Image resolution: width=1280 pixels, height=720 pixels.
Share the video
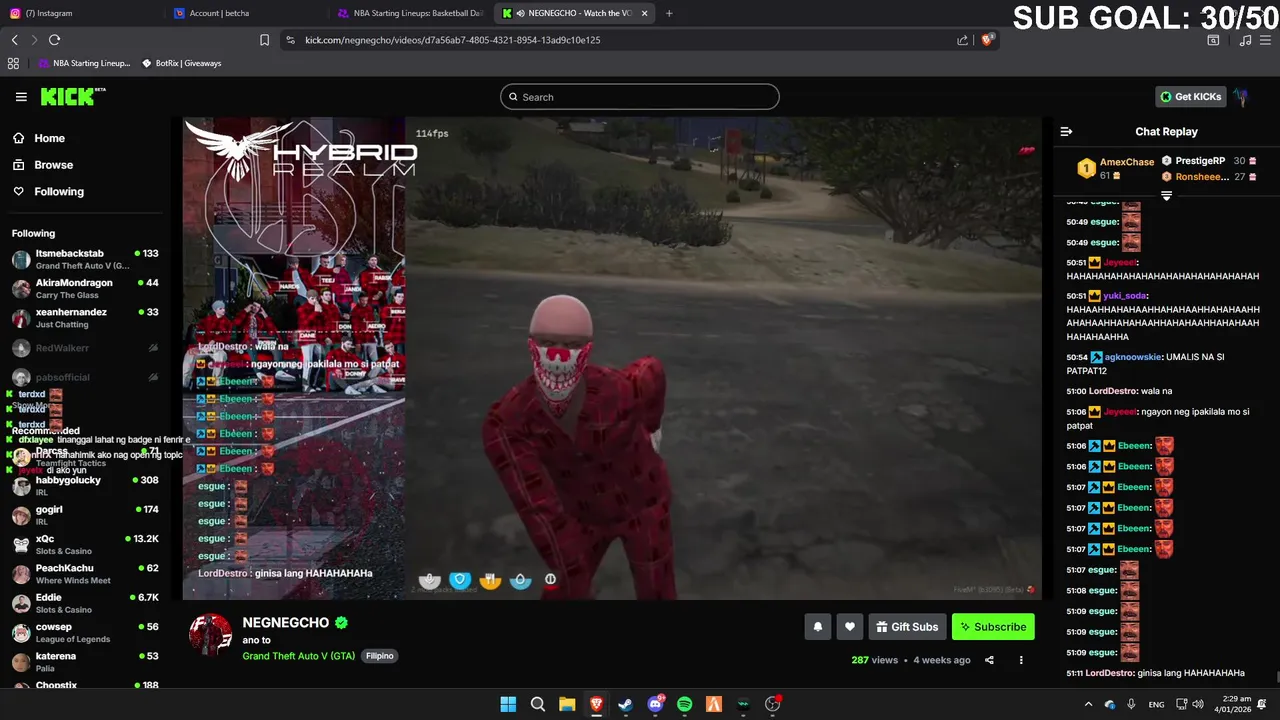coord(989,660)
